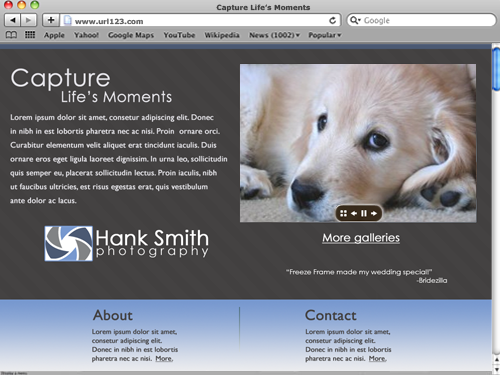Image resolution: width=500 pixels, height=375 pixels.
Task: Go to previous slideshow photo
Action: (354, 213)
